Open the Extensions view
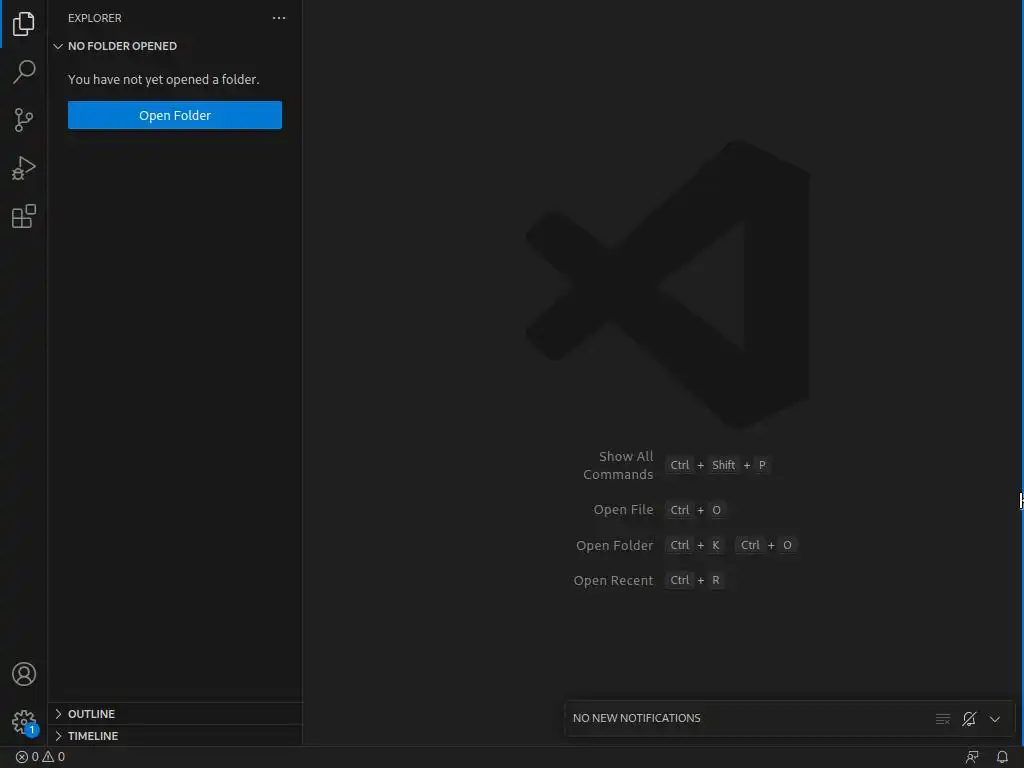Viewport: 1024px width, 768px height. click(24, 216)
